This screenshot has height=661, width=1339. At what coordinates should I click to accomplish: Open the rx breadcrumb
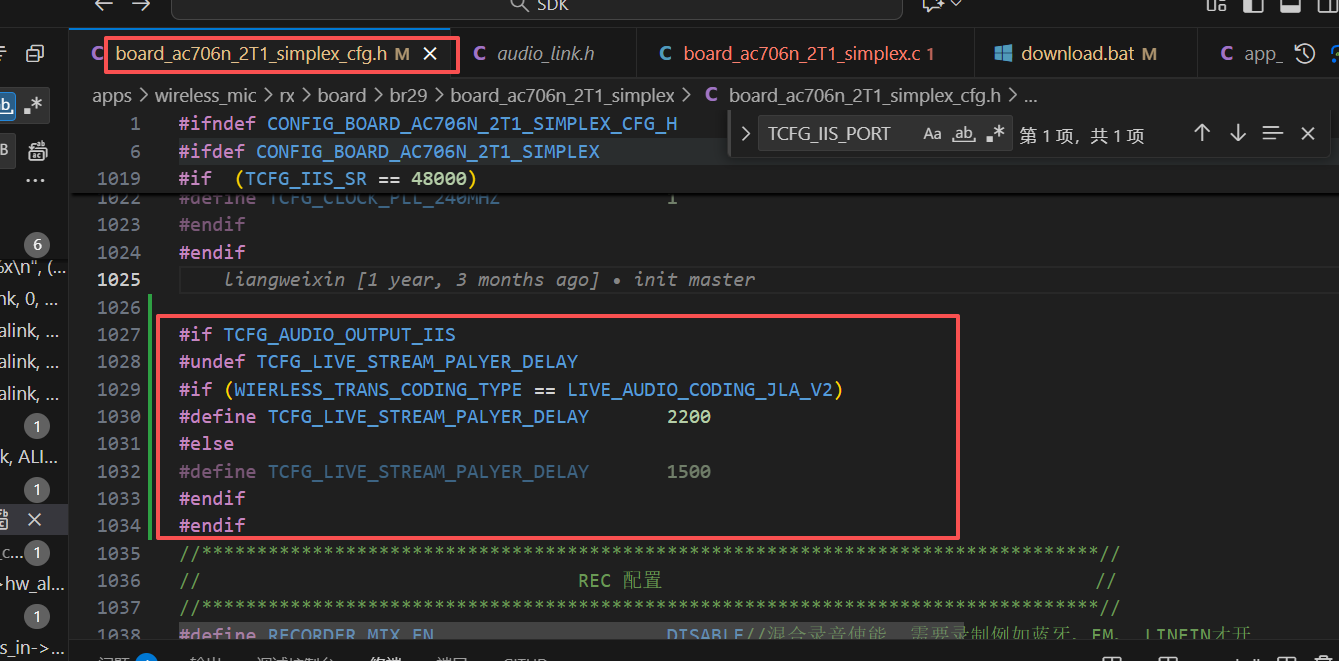tap(287, 96)
